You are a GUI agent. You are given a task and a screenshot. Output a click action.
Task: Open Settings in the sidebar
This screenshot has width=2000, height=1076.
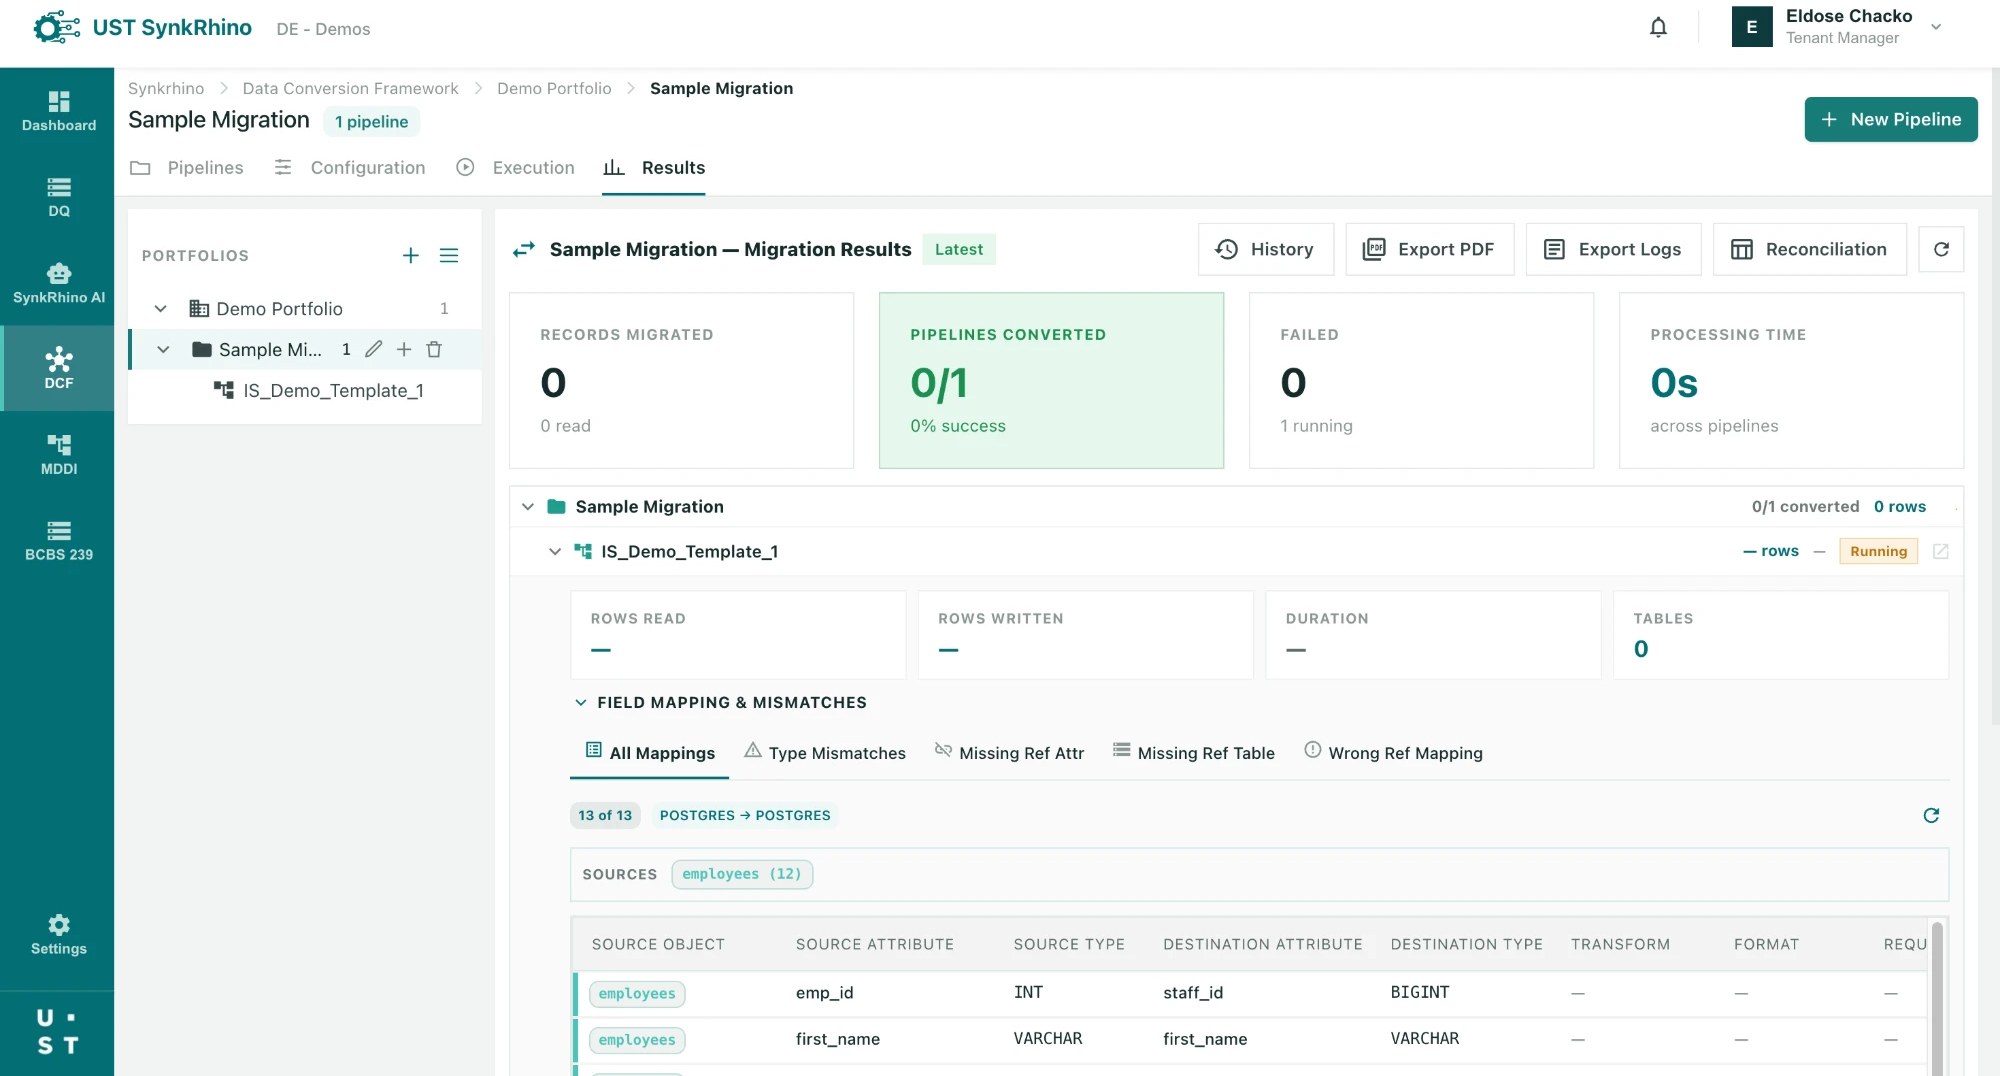tap(58, 934)
